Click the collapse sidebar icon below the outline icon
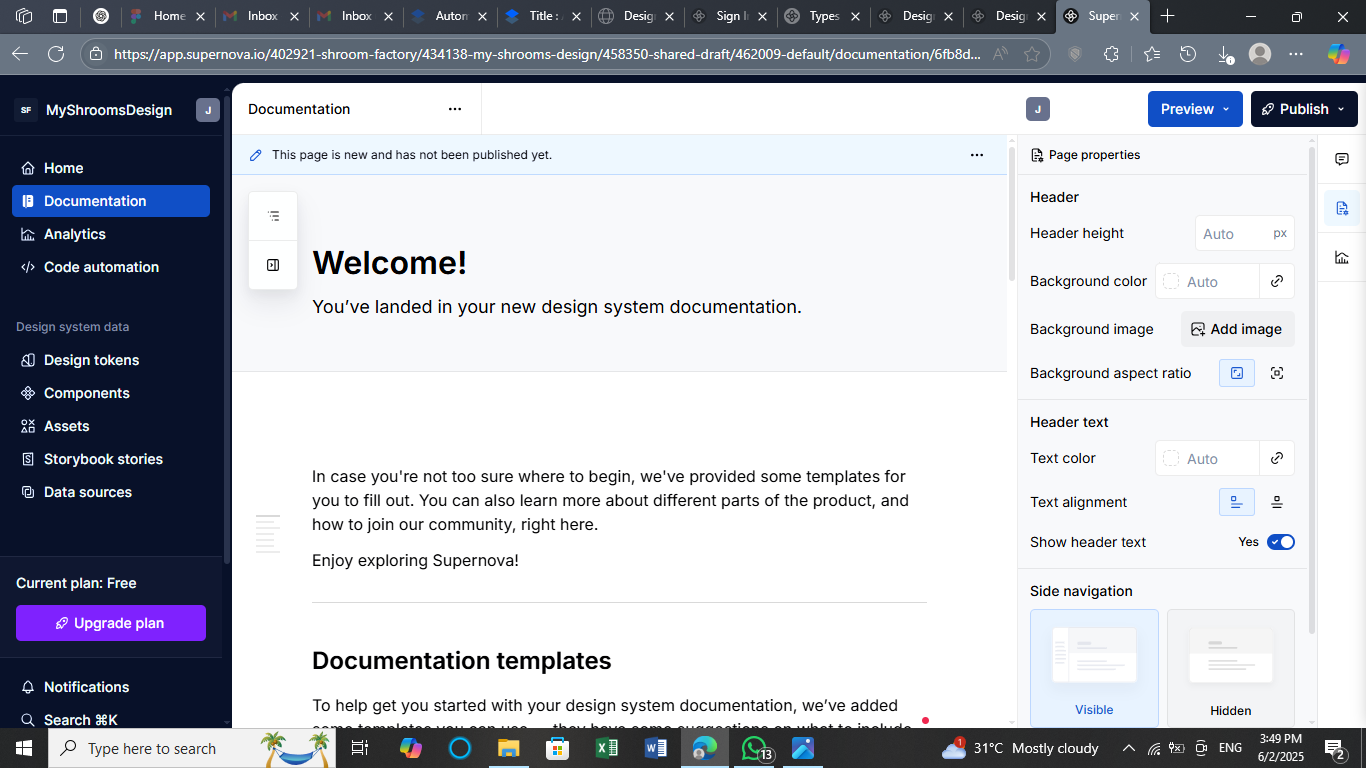This screenshot has height=768, width=1366. click(x=272, y=265)
